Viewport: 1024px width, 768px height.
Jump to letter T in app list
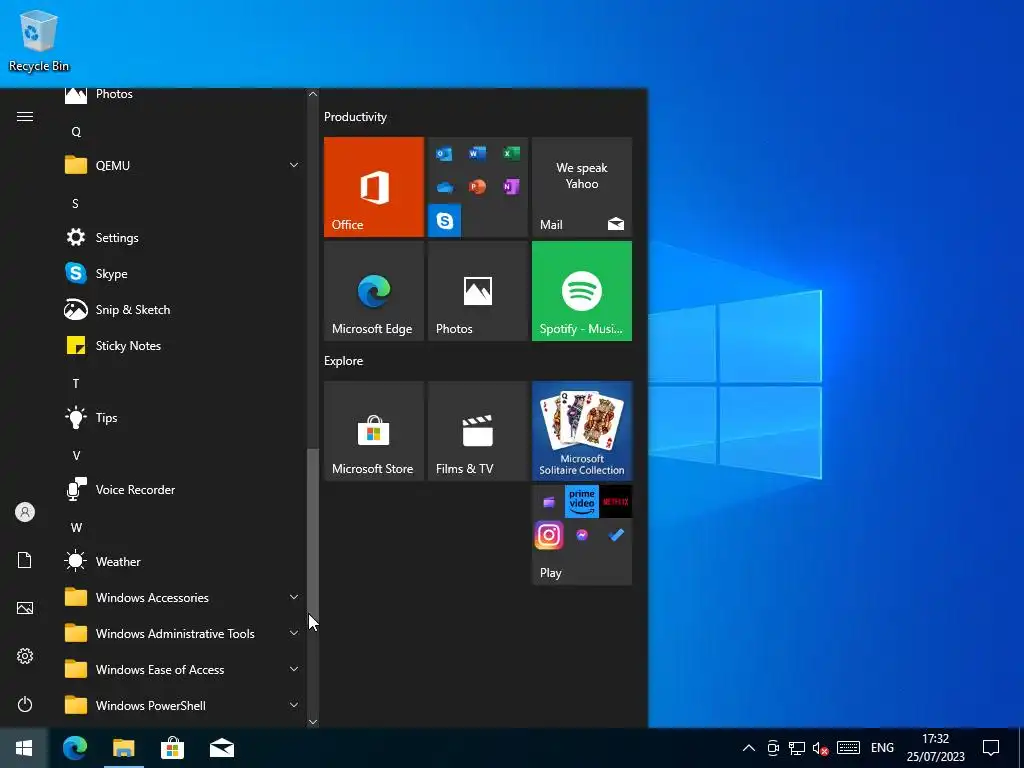point(76,383)
